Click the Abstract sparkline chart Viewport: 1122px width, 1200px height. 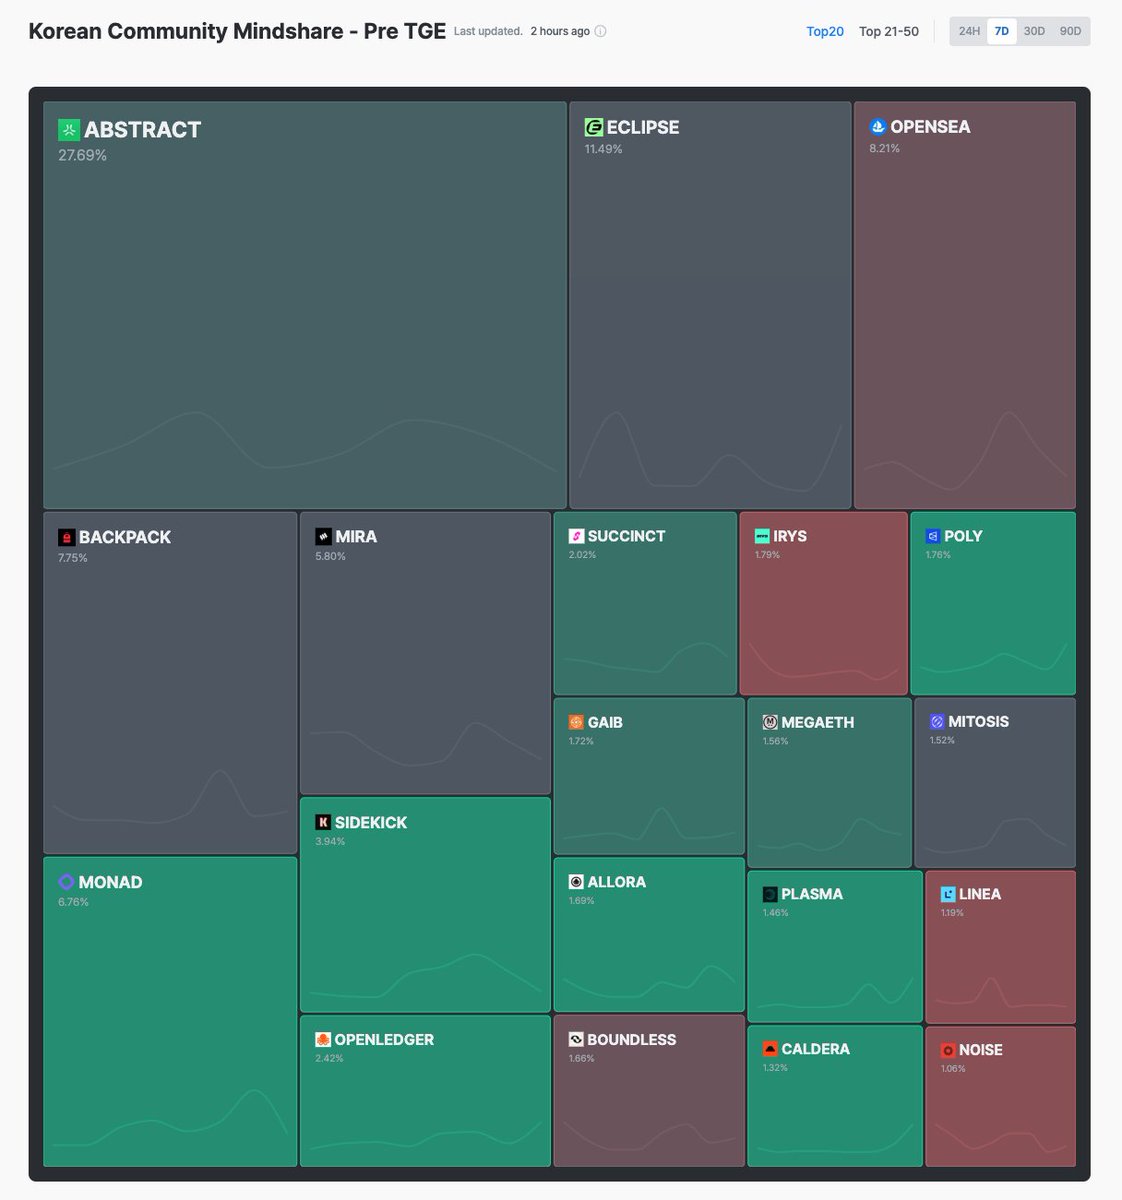305,441
